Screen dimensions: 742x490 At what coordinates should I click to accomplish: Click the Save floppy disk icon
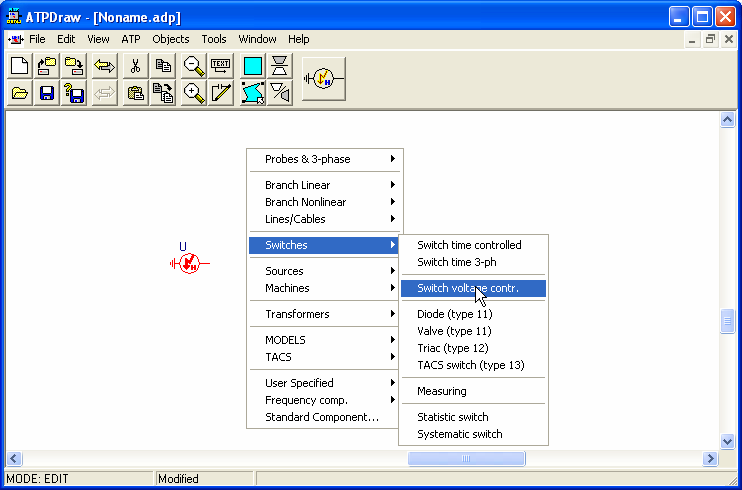tap(47, 93)
